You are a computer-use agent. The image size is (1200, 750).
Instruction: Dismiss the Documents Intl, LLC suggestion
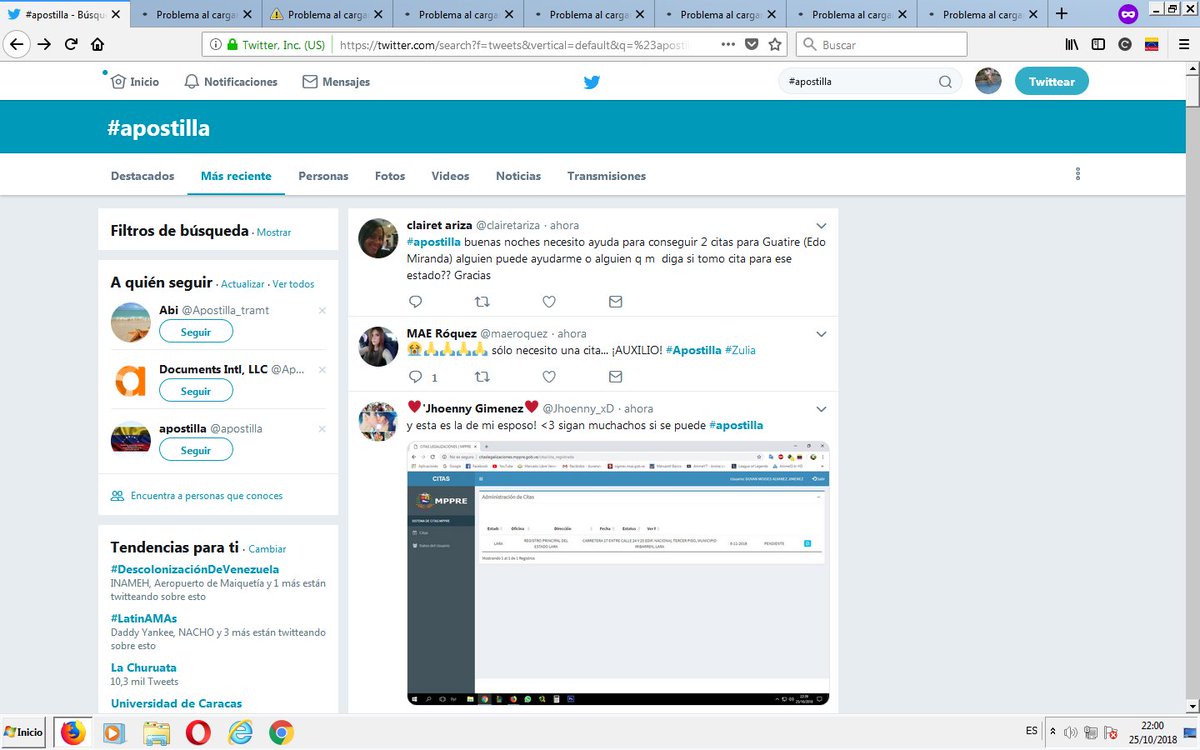pos(322,370)
